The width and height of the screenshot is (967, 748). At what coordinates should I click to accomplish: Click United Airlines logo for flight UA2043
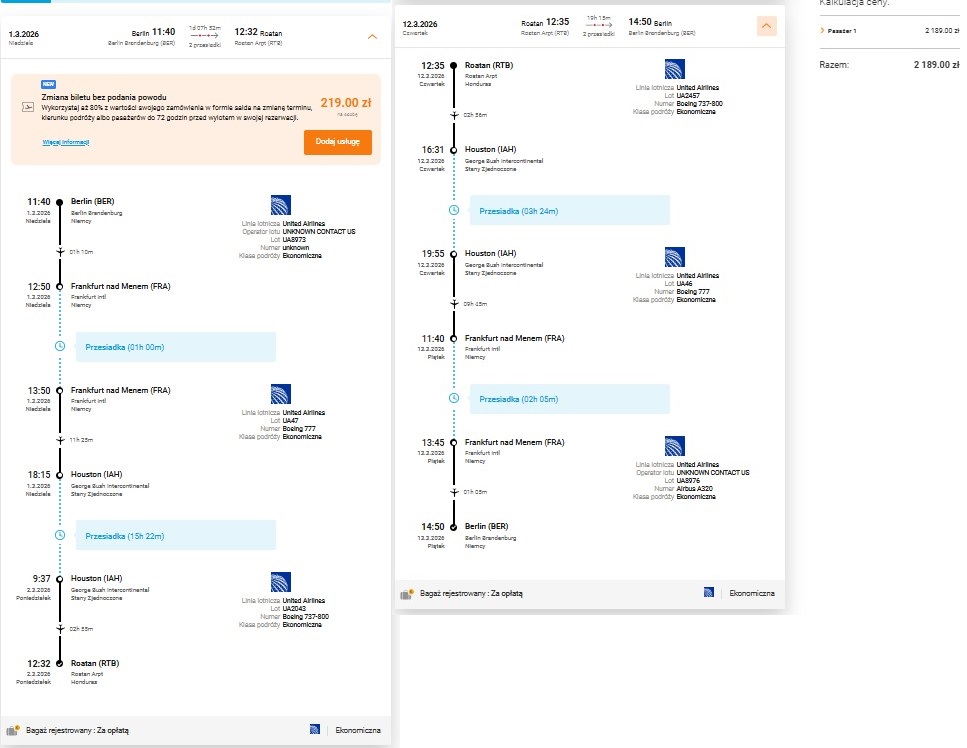click(x=281, y=582)
